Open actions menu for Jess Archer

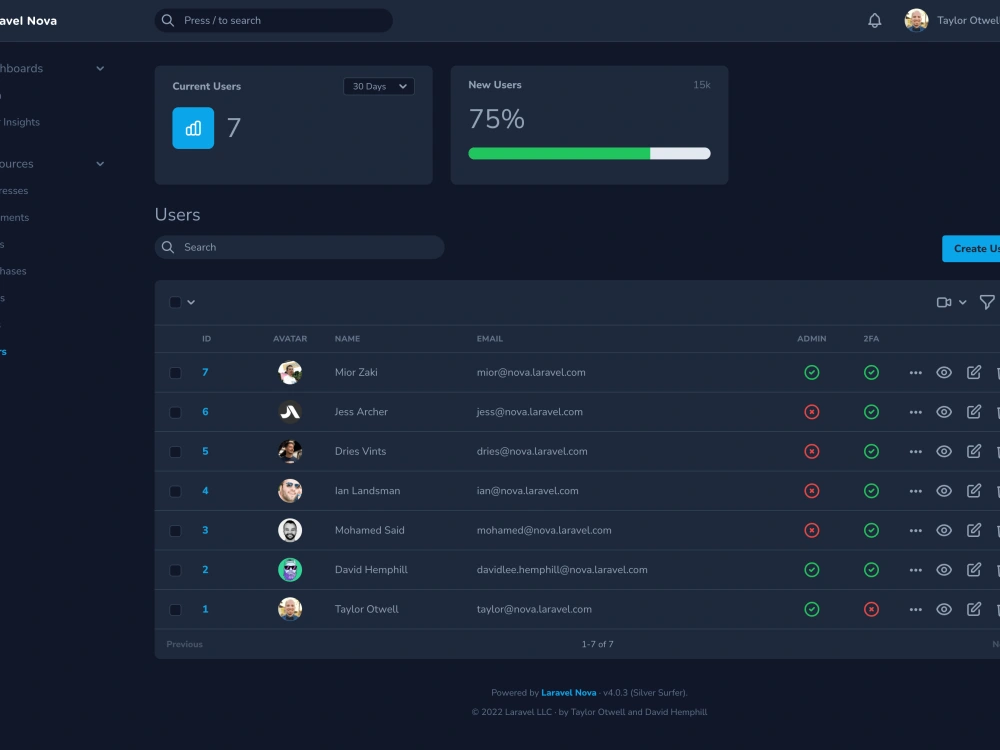915,412
